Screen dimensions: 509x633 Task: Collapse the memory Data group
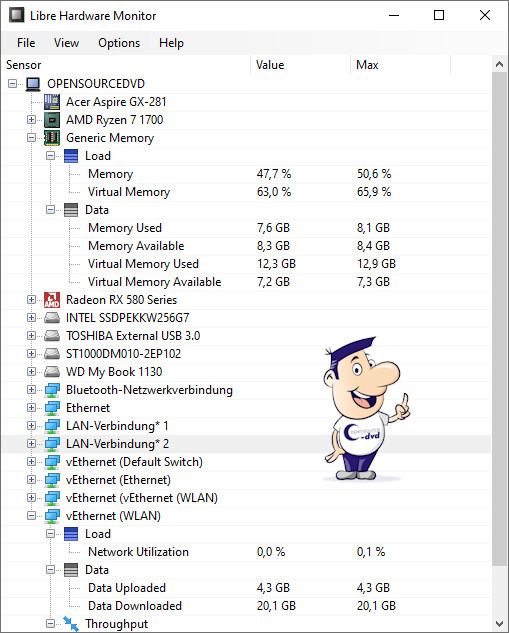coord(50,210)
